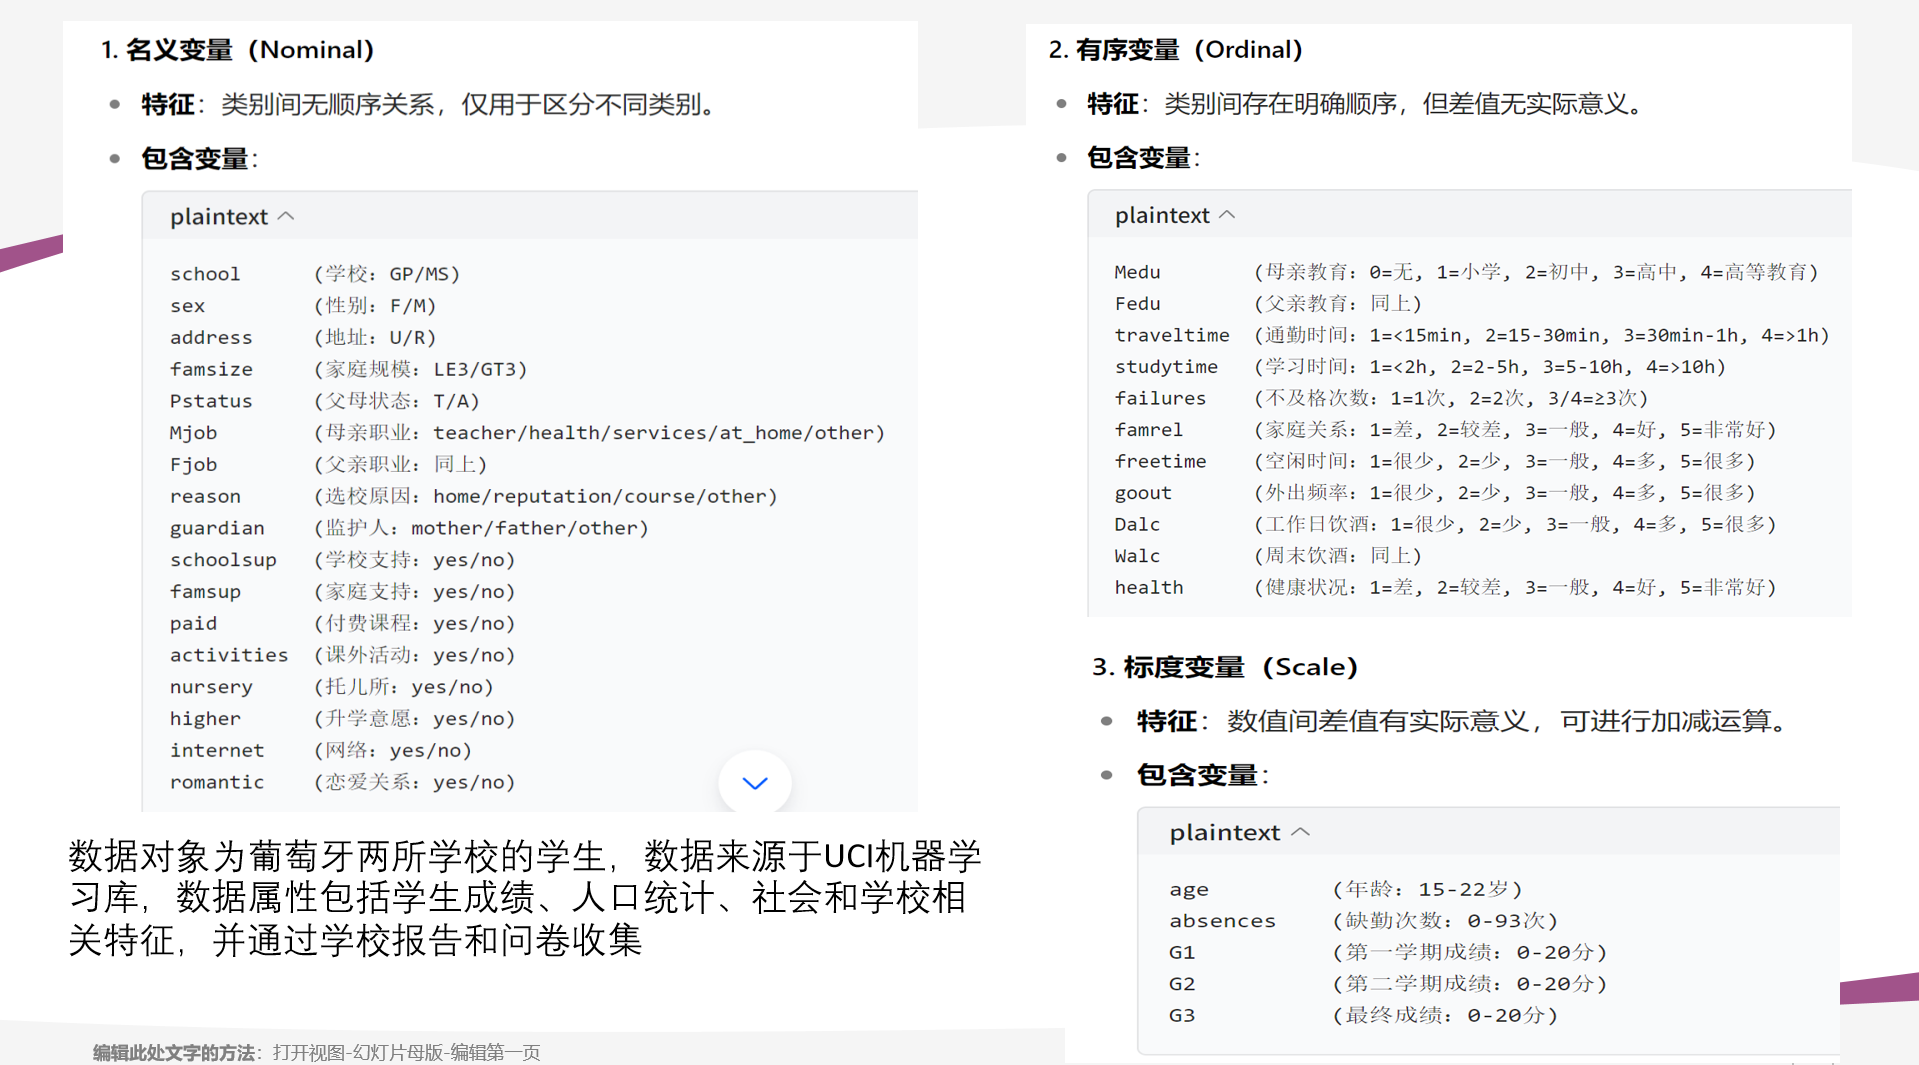1919x1065 pixels.
Task: Click the heading 名义变量 (Nominal)
Action: (x=237, y=49)
